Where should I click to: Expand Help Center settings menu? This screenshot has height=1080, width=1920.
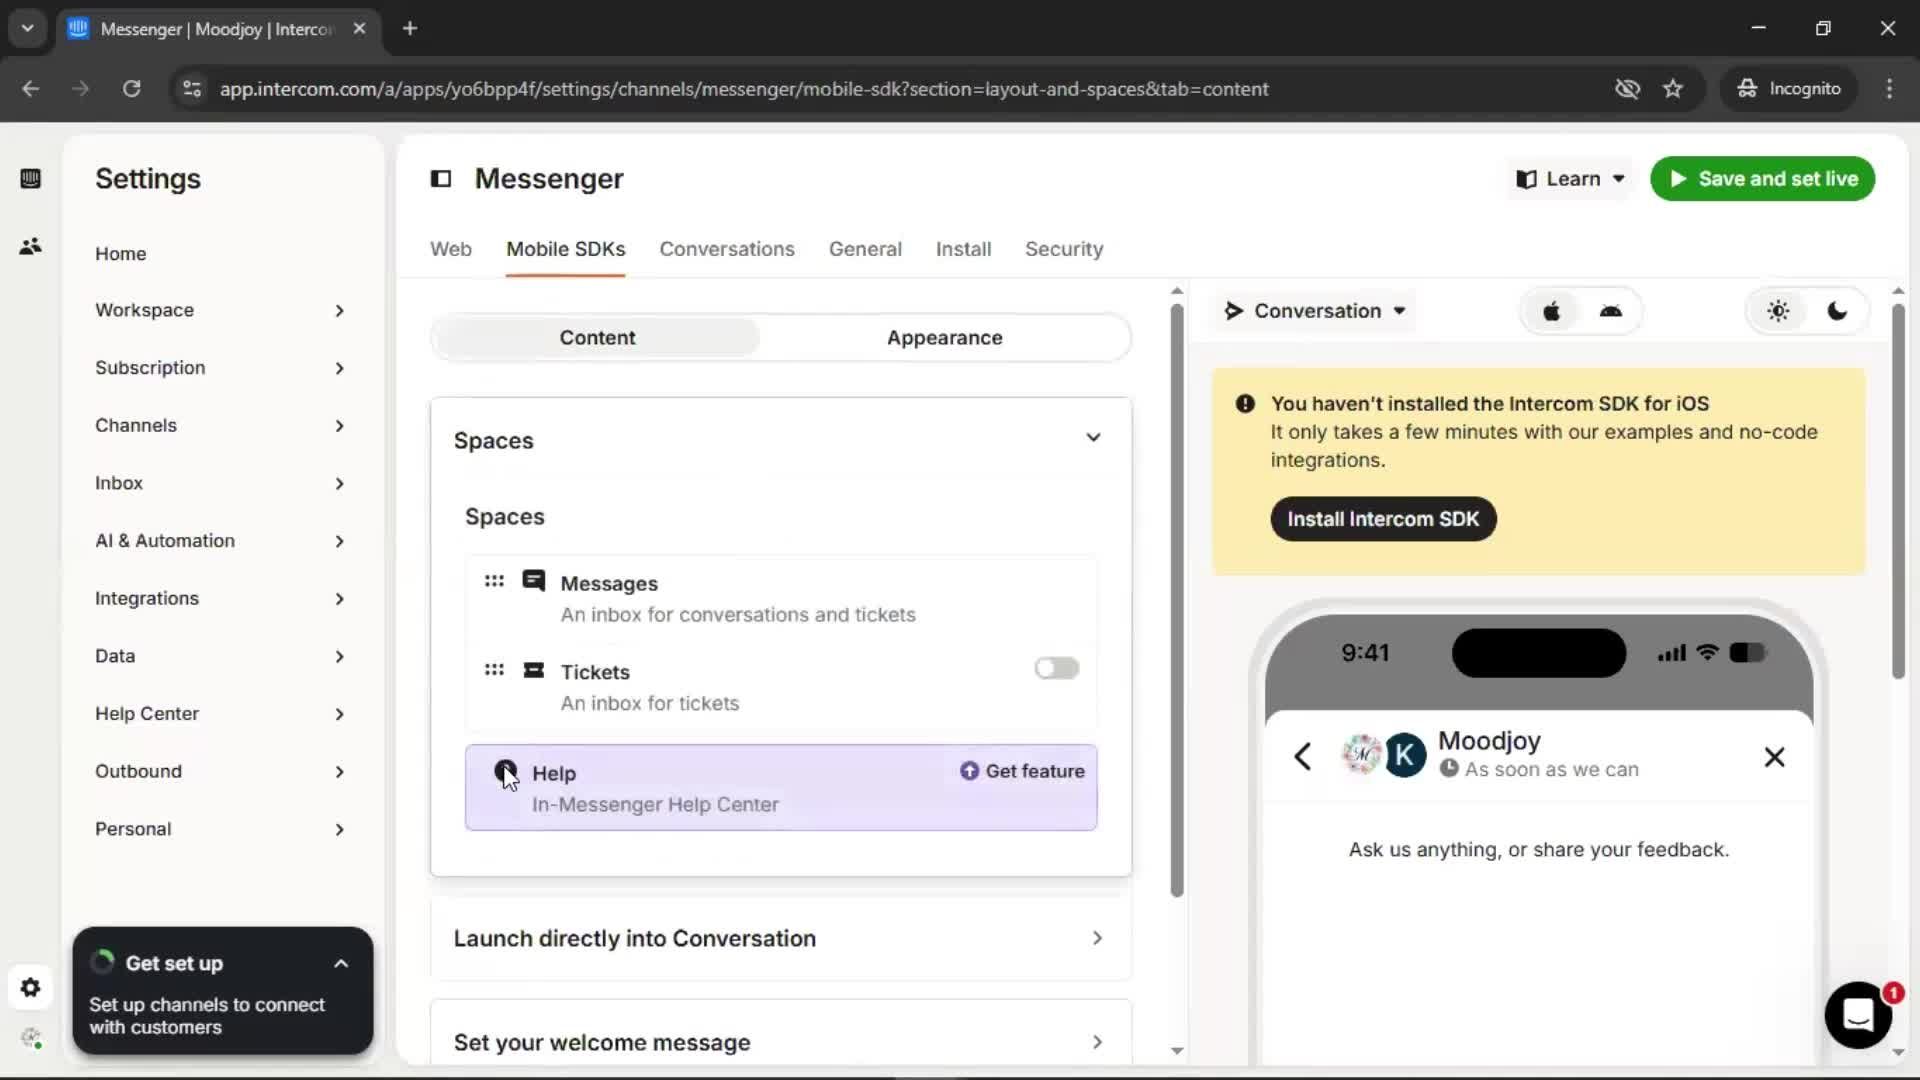tap(220, 714)
